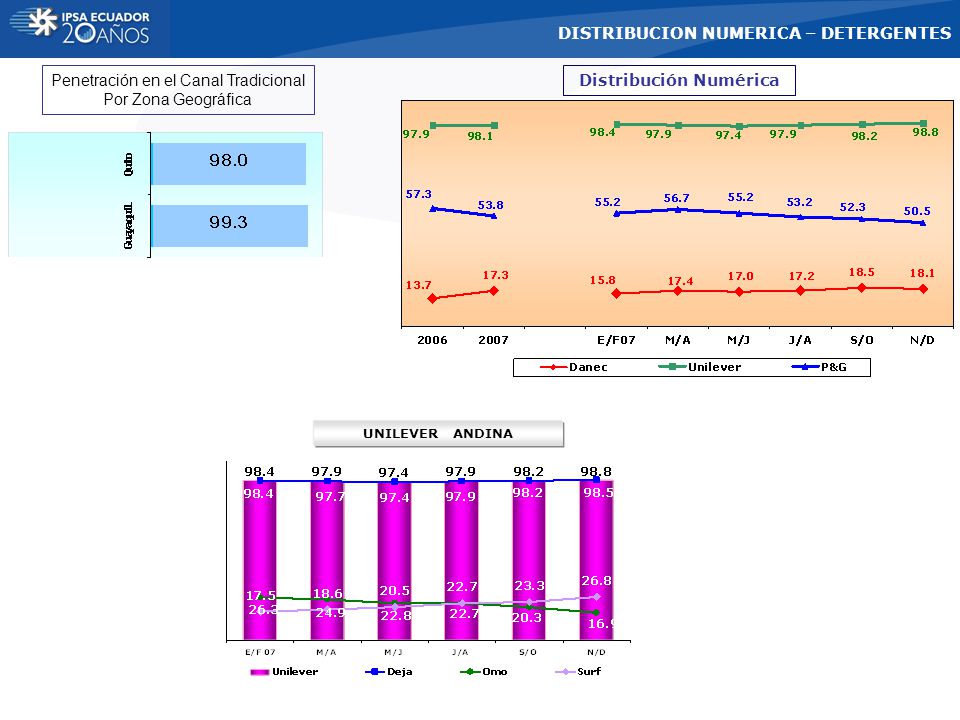Click the red Danec value 15.8
Screen dimensions: 960x720
tap(602, 280)
